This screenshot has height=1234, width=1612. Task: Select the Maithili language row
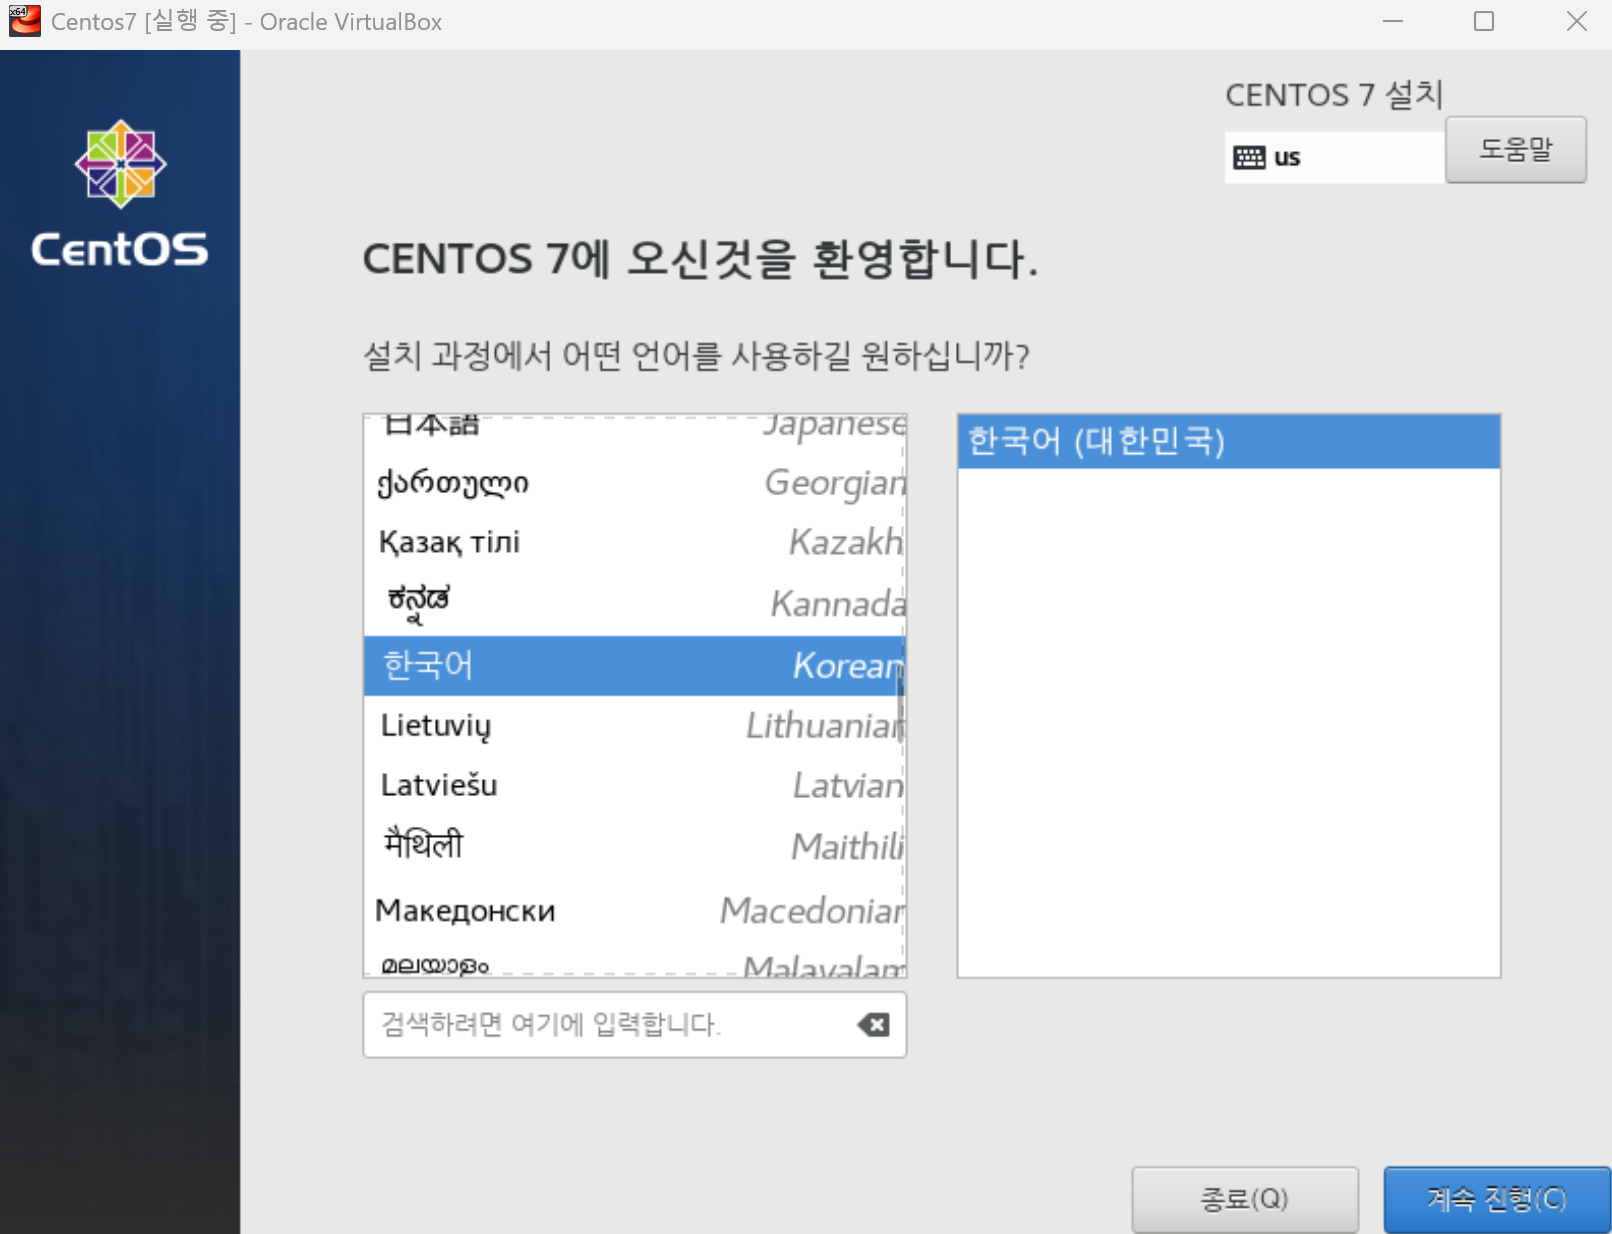(x=634, y=847)
